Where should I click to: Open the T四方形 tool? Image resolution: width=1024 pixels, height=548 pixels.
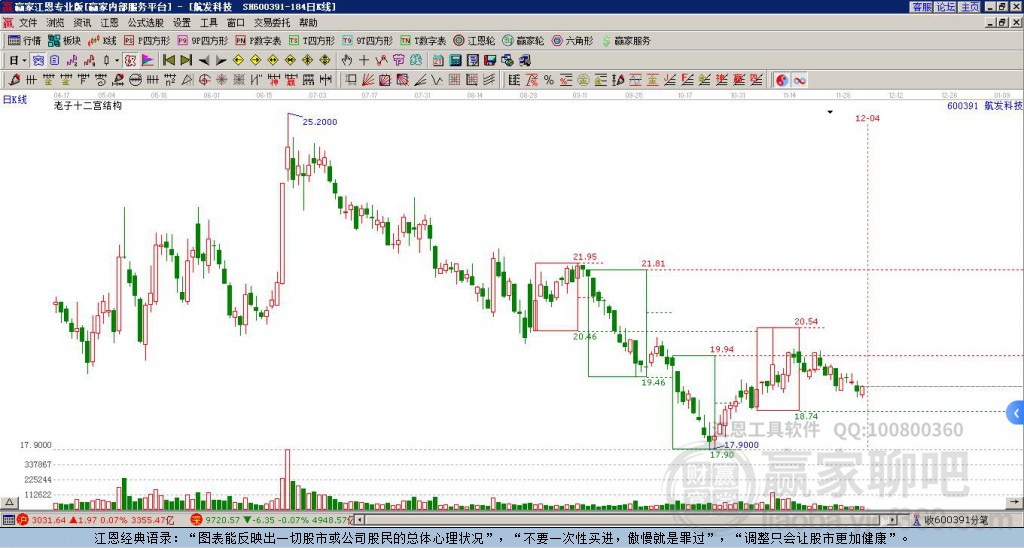pyautogui.click(x=312, y=40)
